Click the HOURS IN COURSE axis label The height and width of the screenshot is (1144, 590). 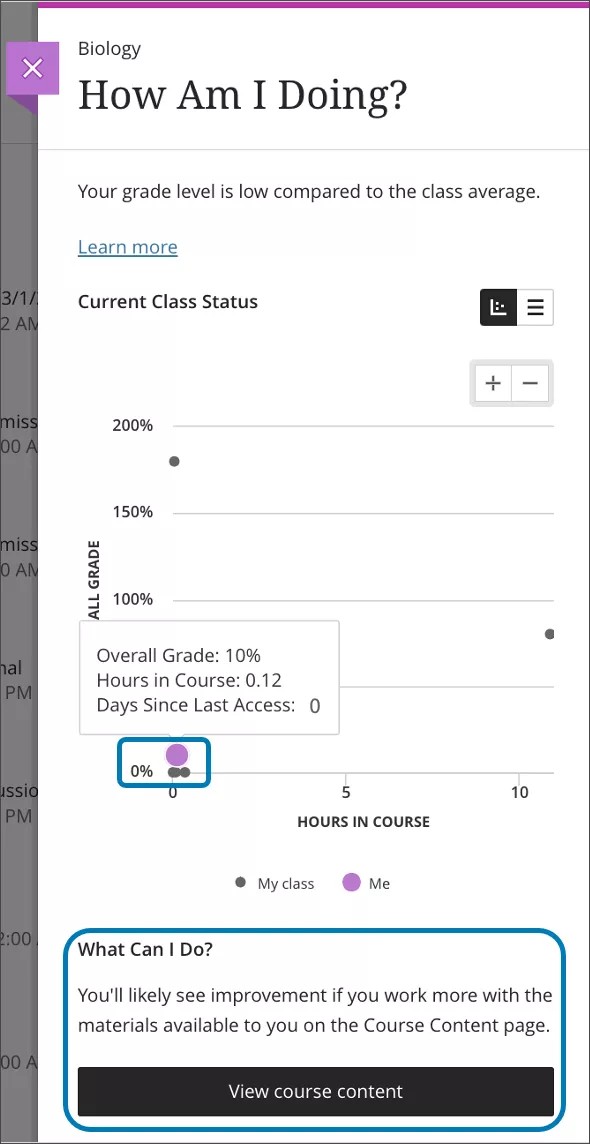(363, 821)
